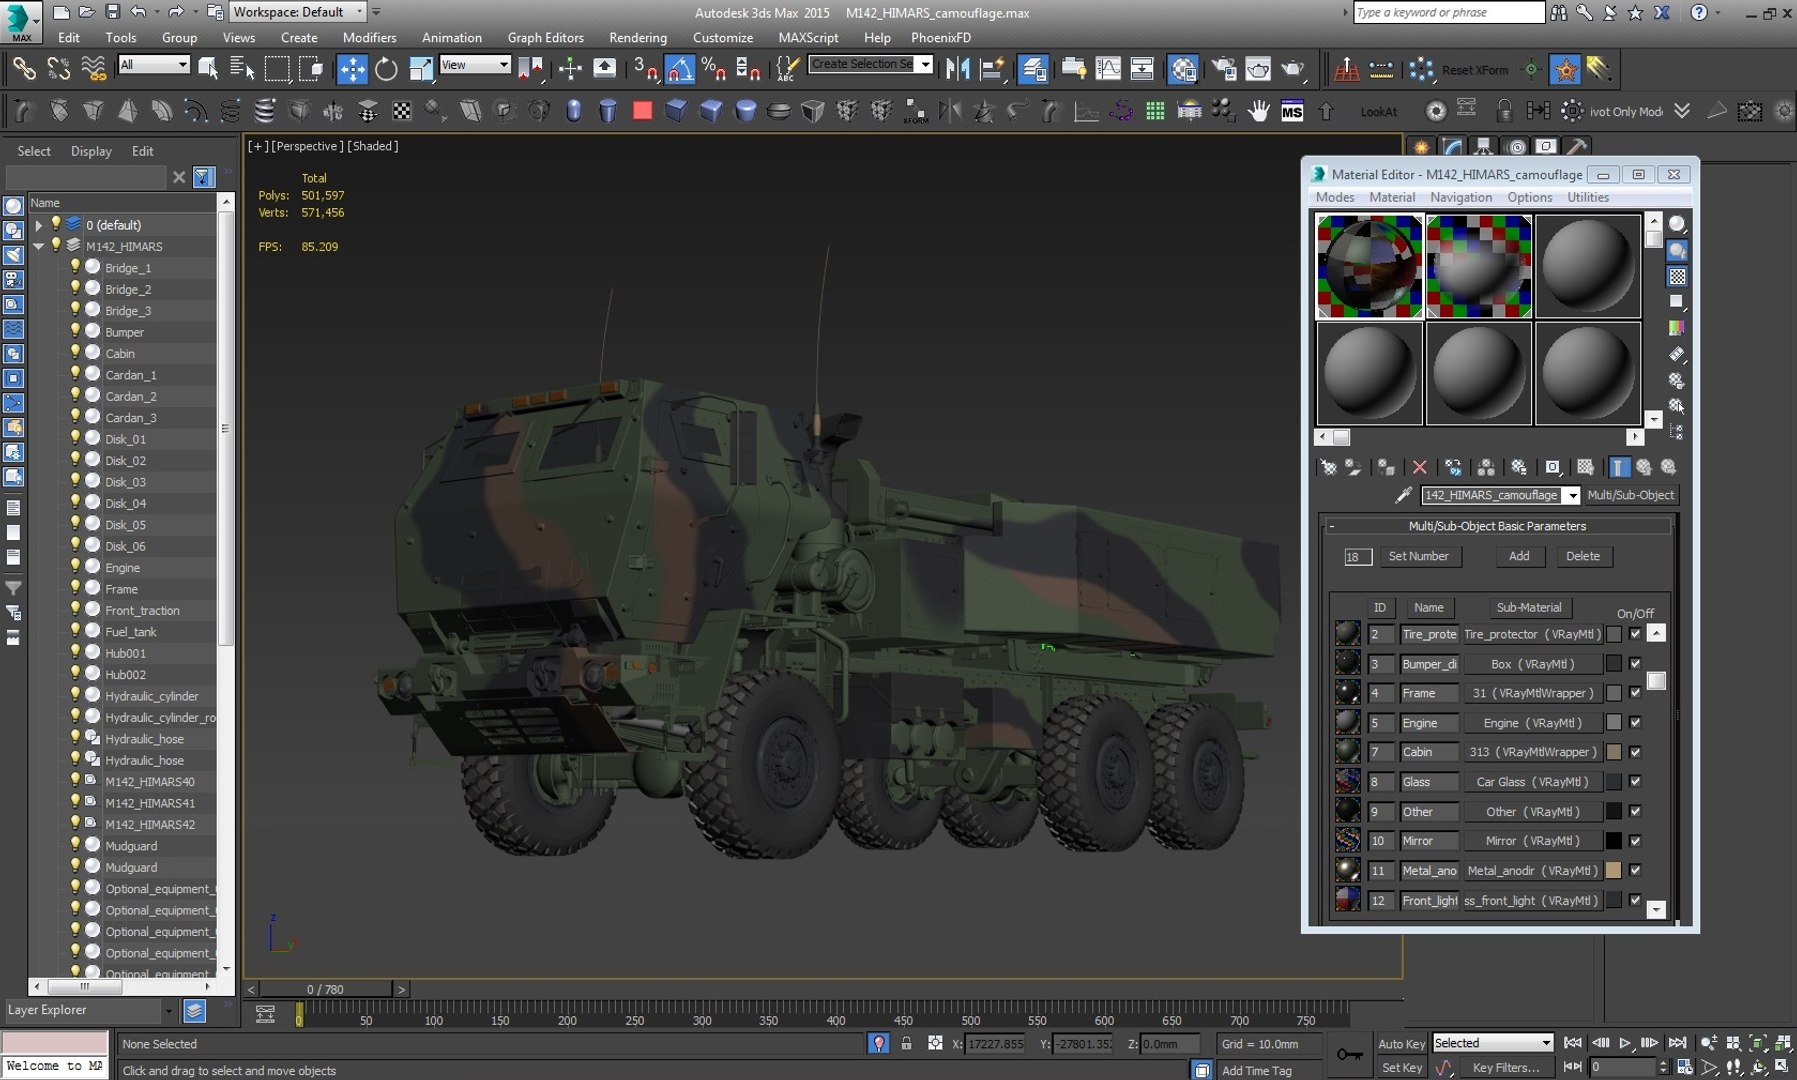The width and height of the screenshot is (1797, 1080).
Task: Open the key mode Selected dropdown
Action: click(x=1492, y=1043)
